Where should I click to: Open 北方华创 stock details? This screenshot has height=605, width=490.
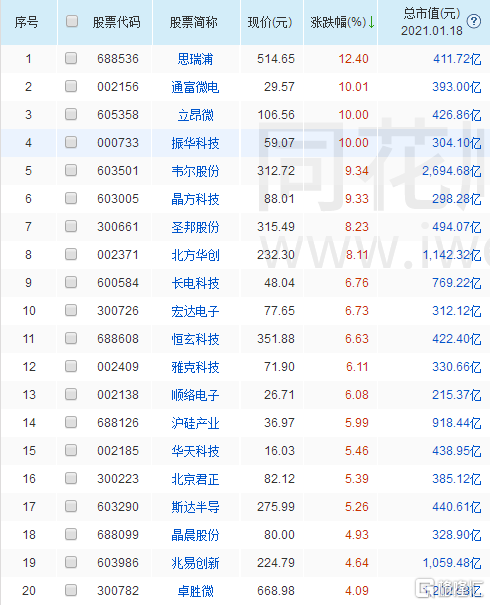pos(195,255)
